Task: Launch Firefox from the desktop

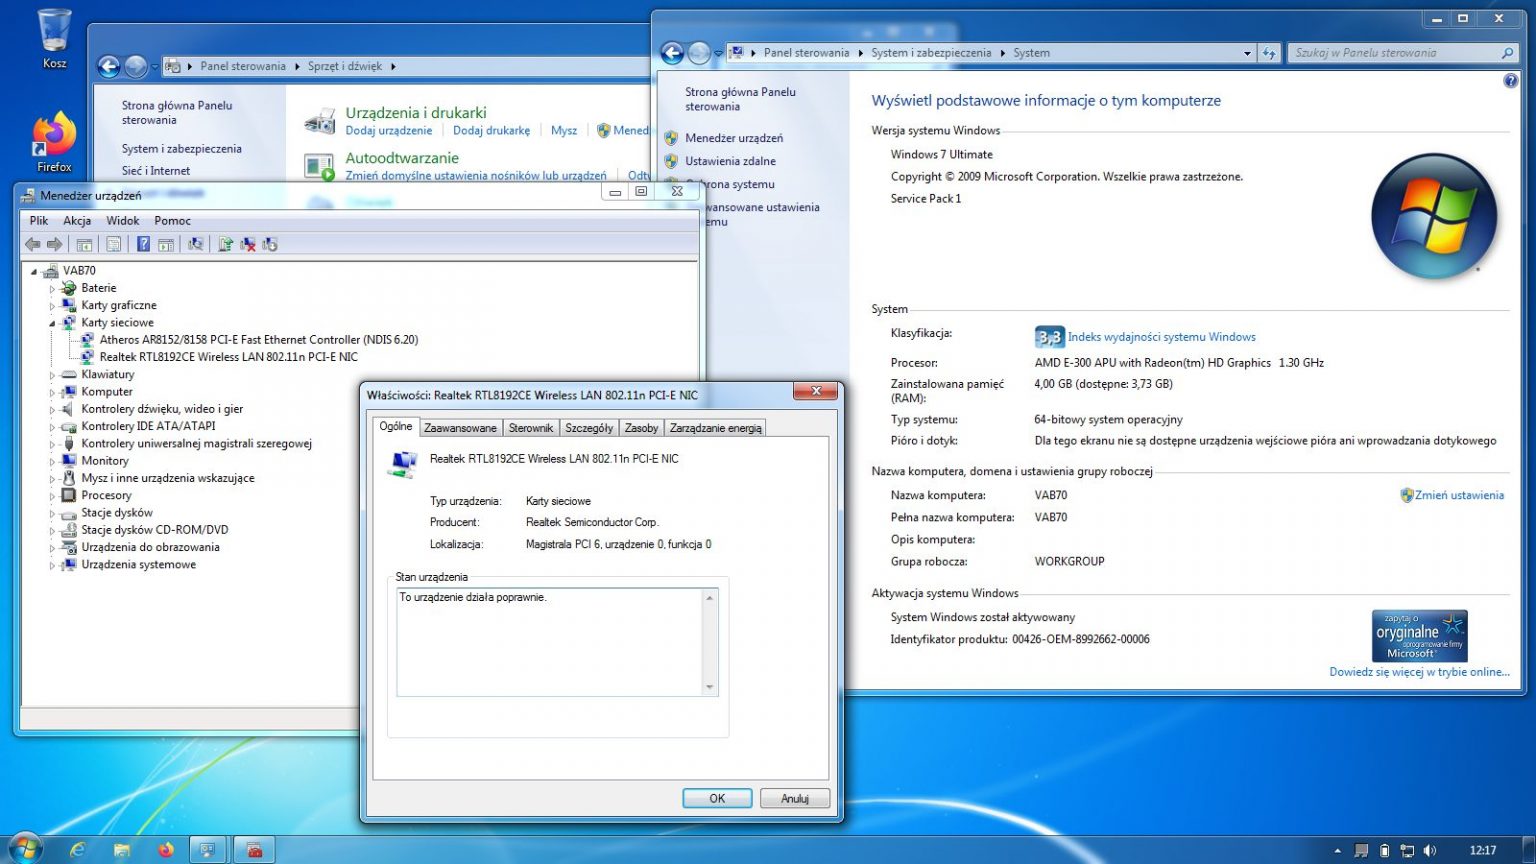Action: (52, 135)
